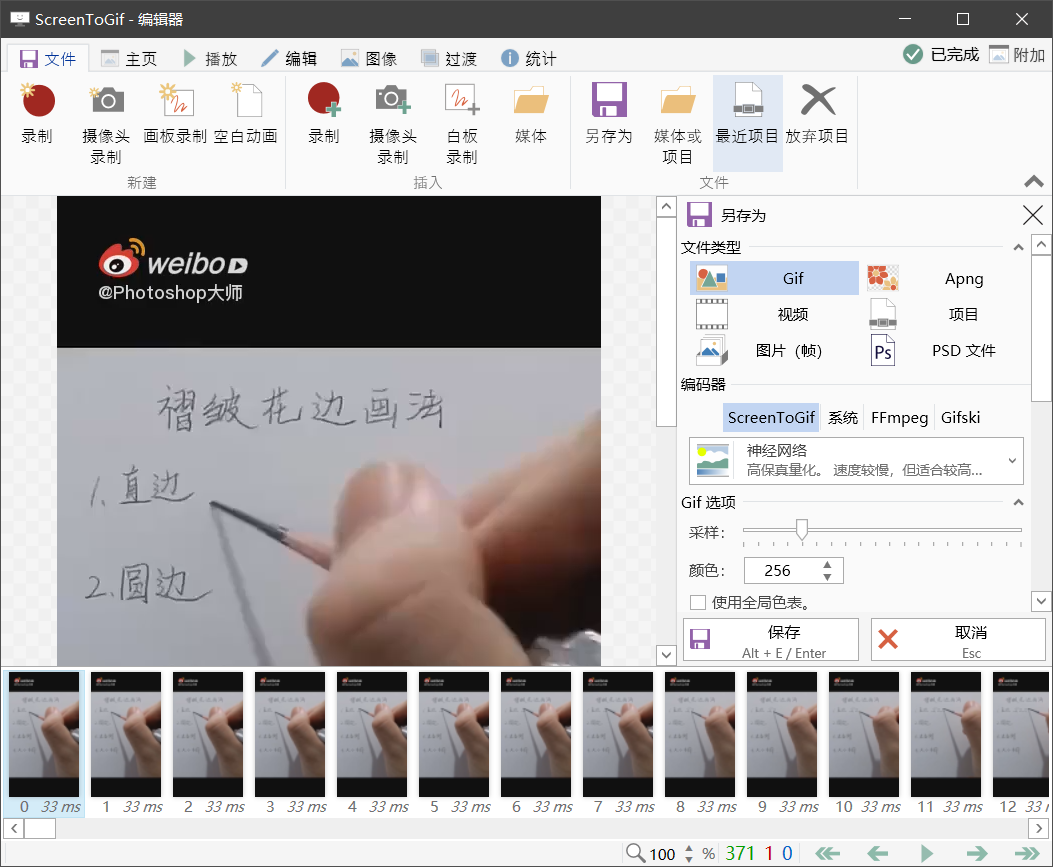Close the 另存为 panel
The height and width of the screenshot is (867, 1053).
coord(1033,215)
